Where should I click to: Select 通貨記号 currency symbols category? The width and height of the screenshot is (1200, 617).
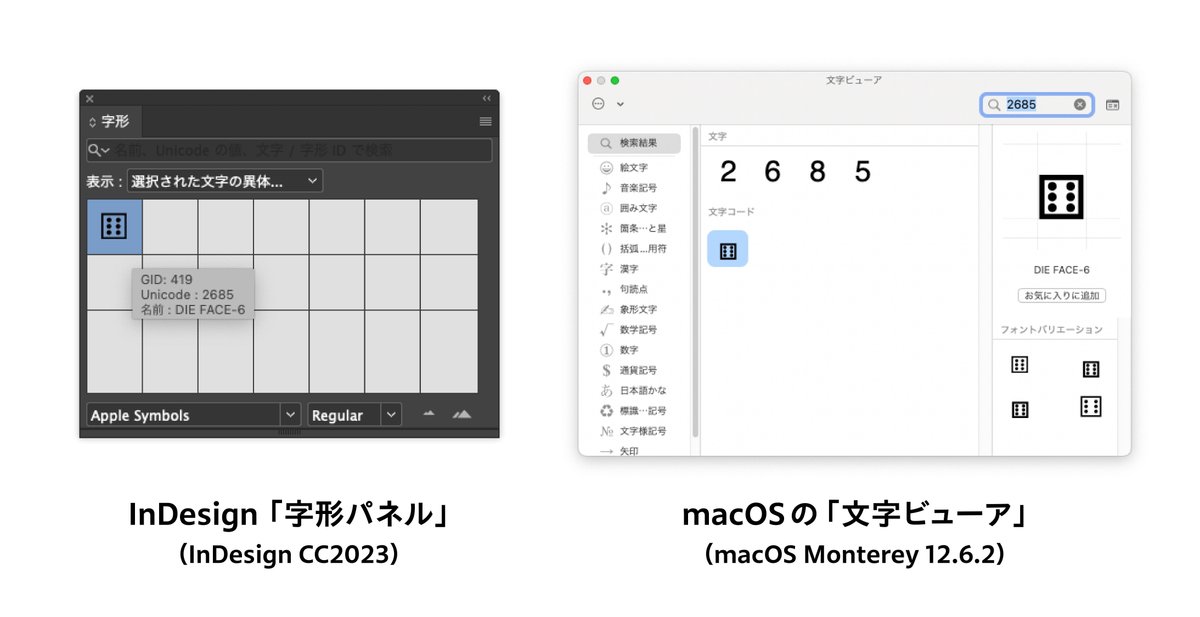click(634, 370)
